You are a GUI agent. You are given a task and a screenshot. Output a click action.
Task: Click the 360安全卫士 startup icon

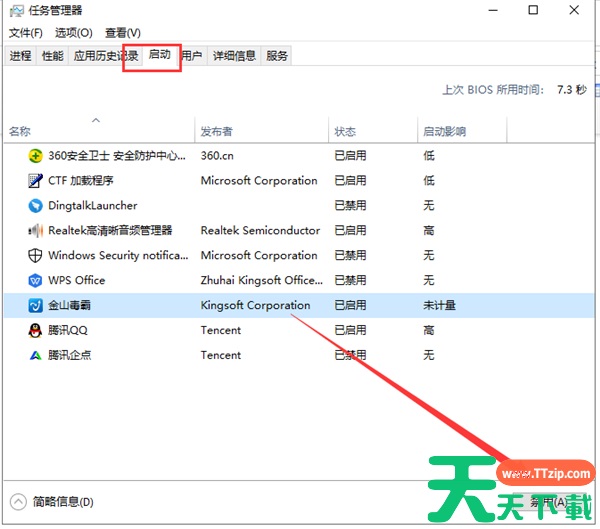click(x=36, y=156)
